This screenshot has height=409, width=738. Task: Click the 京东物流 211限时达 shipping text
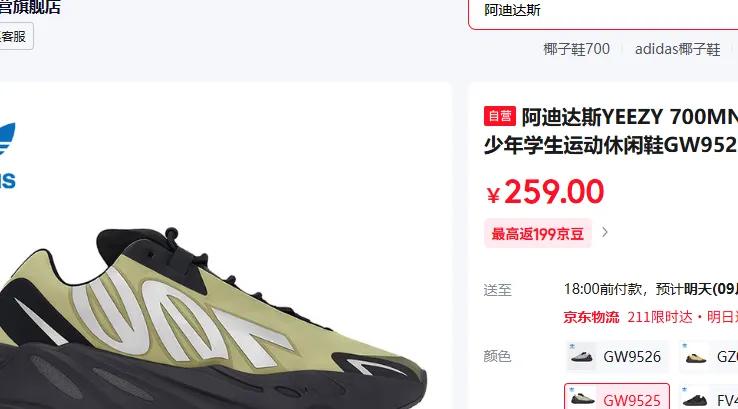pyautogui.click(x=651, y=317)
